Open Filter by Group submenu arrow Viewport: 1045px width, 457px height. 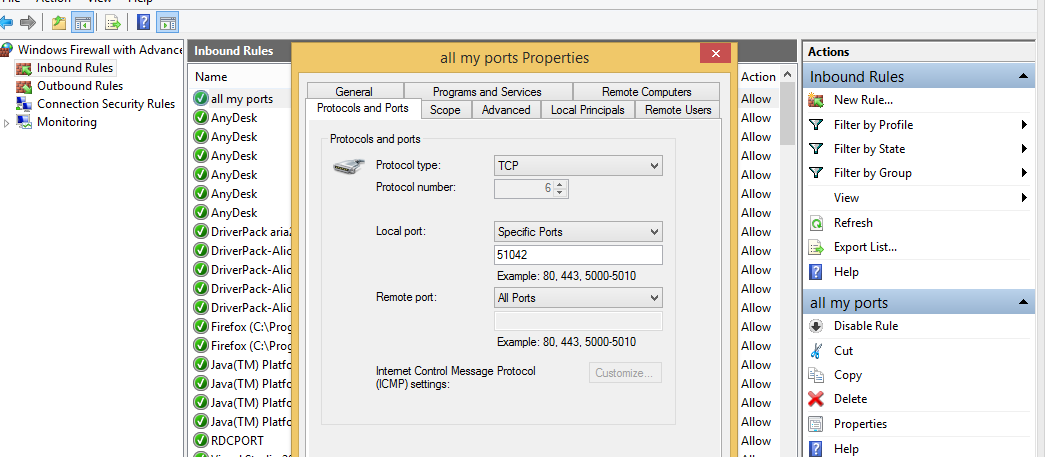pos(1024,173)
